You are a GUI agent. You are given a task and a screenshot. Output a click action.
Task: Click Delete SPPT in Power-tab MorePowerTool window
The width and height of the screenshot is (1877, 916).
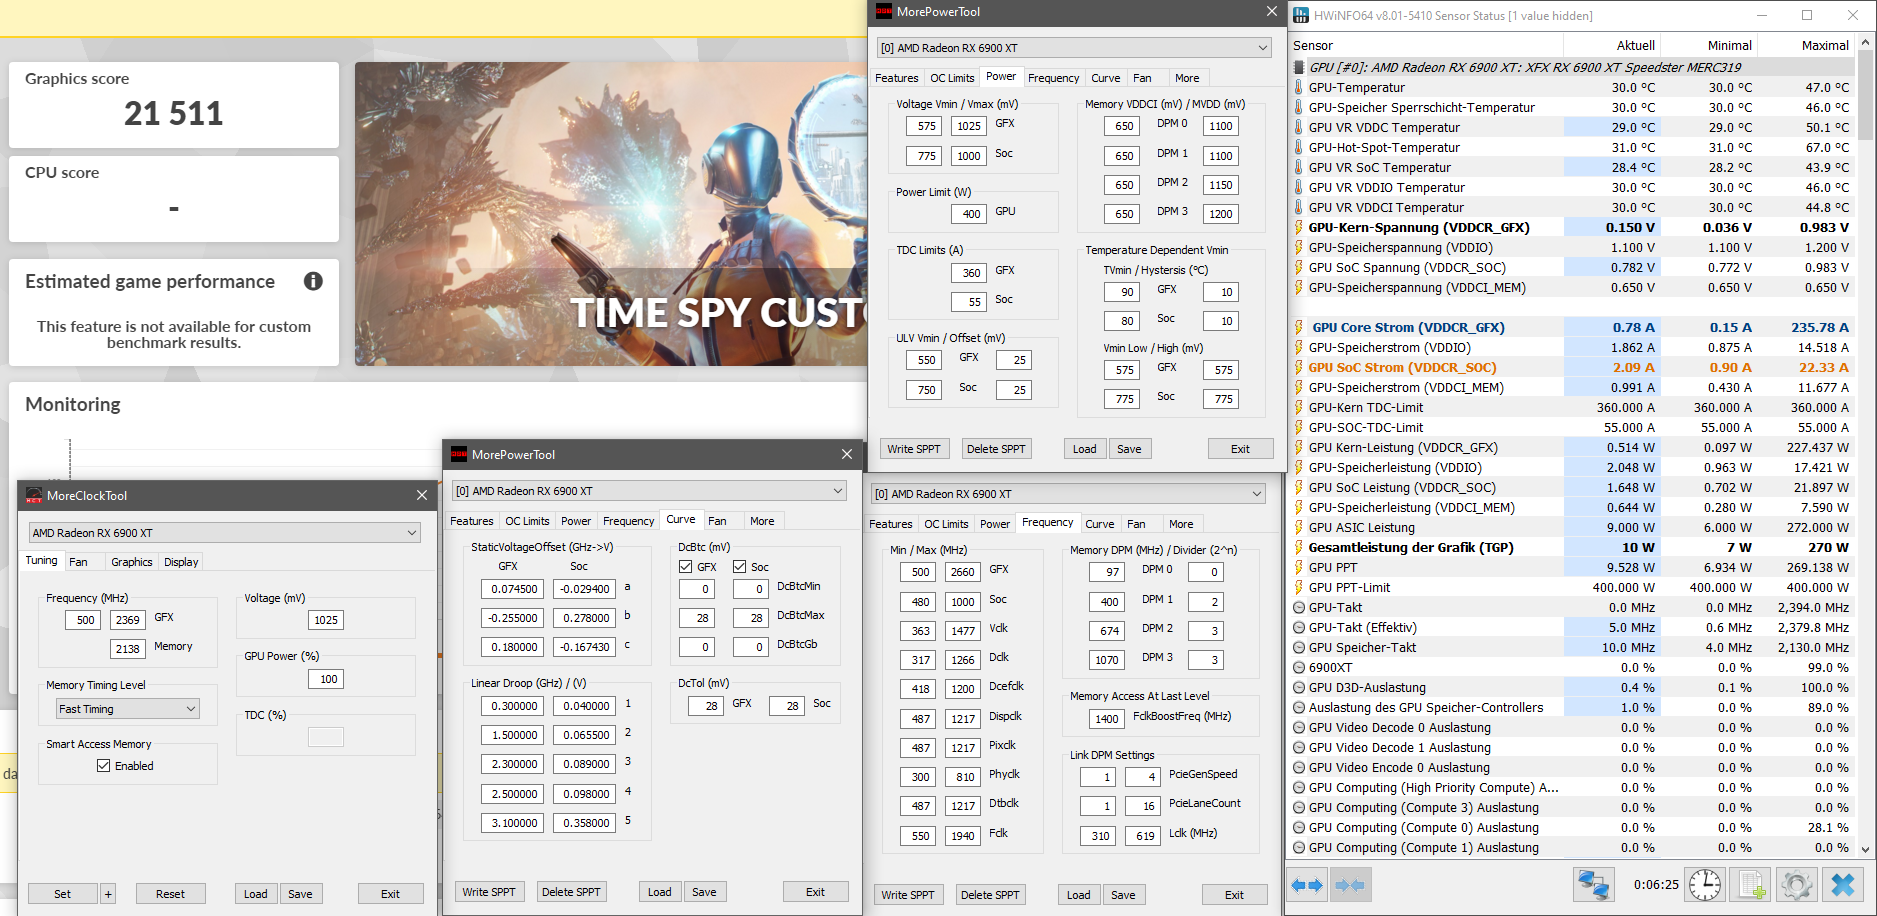click(x=996, y=449)
